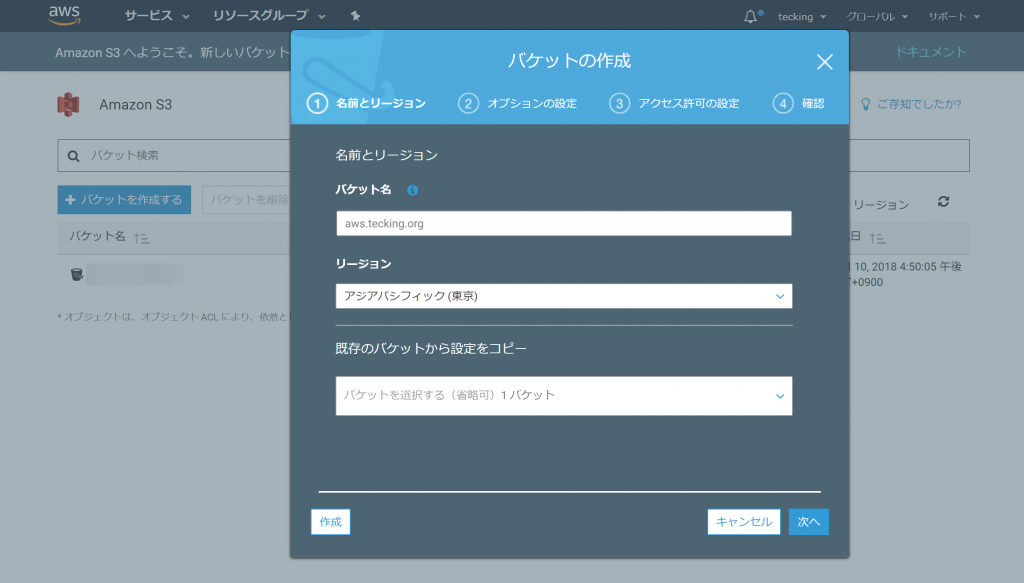1024x583 pixels.
Task: Open notifications bell icon
Action: point(751,16)
